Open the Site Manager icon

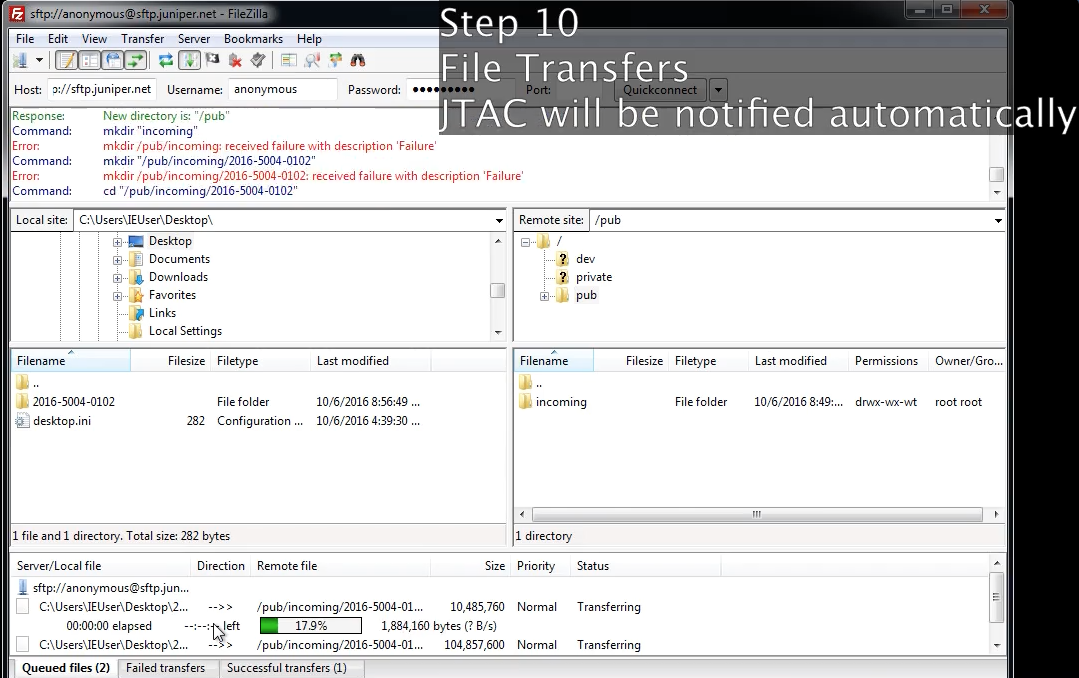[x=20, y=61]
